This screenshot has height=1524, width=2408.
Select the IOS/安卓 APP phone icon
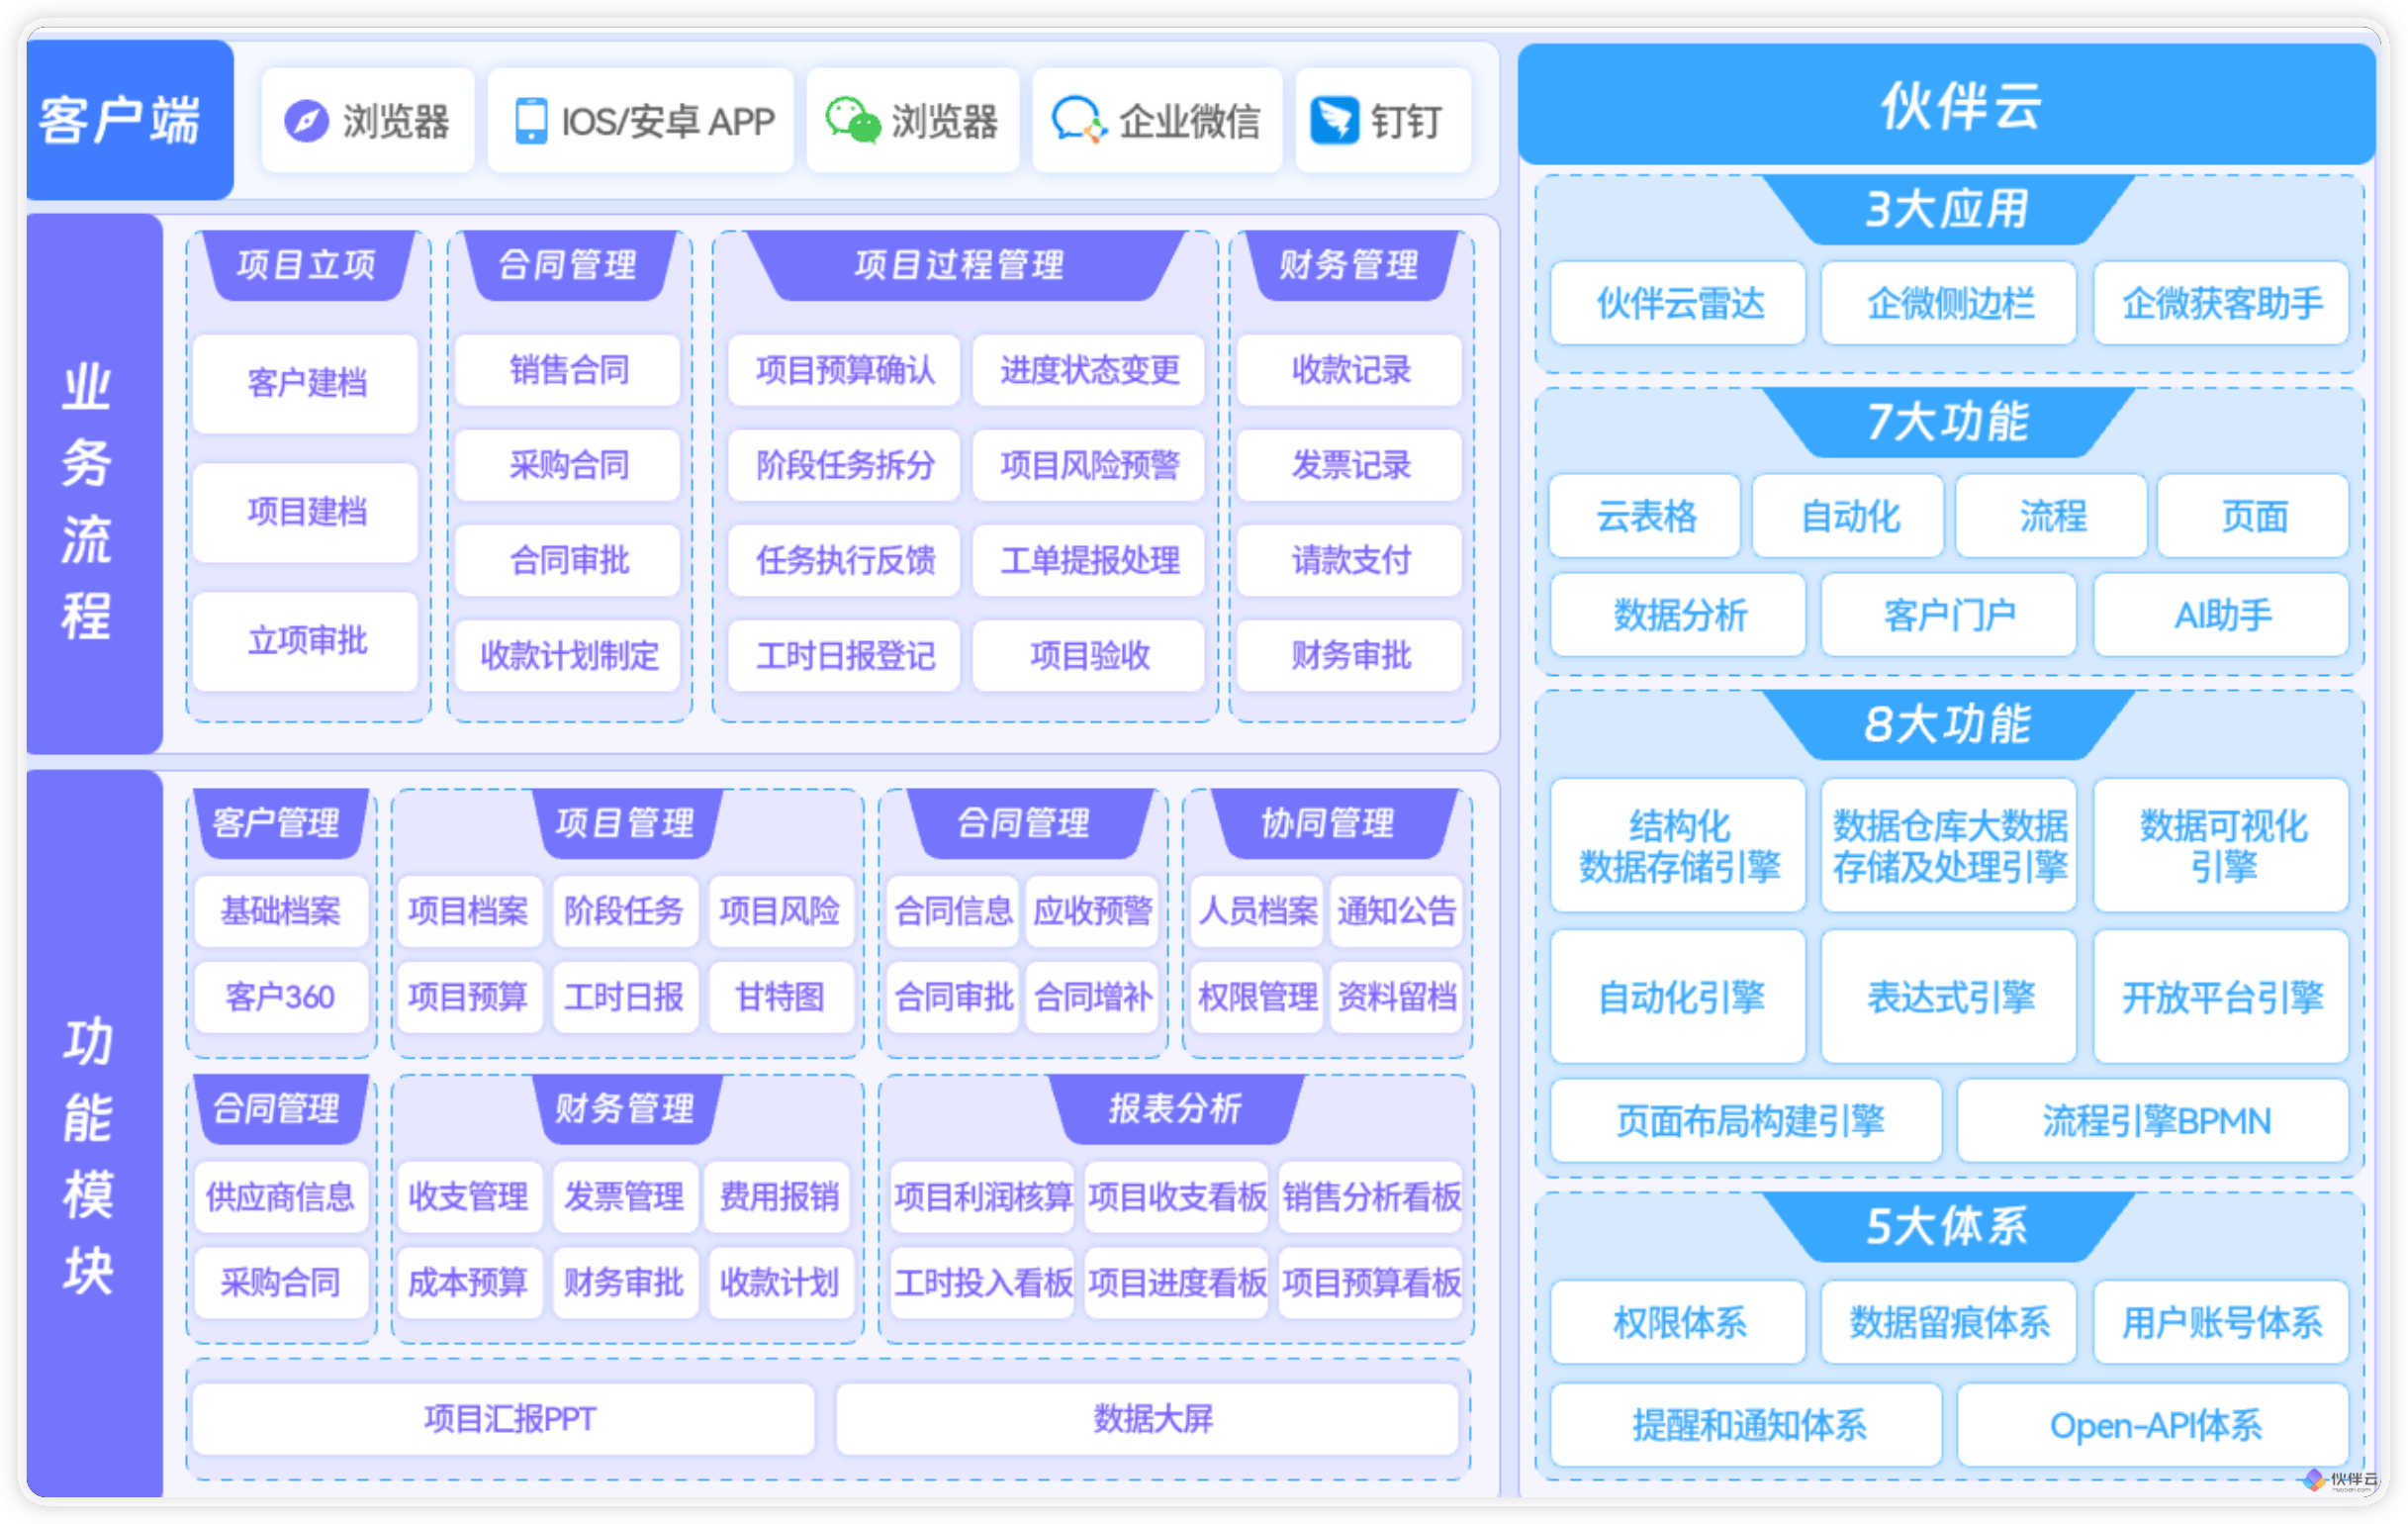tap(531, 120)
